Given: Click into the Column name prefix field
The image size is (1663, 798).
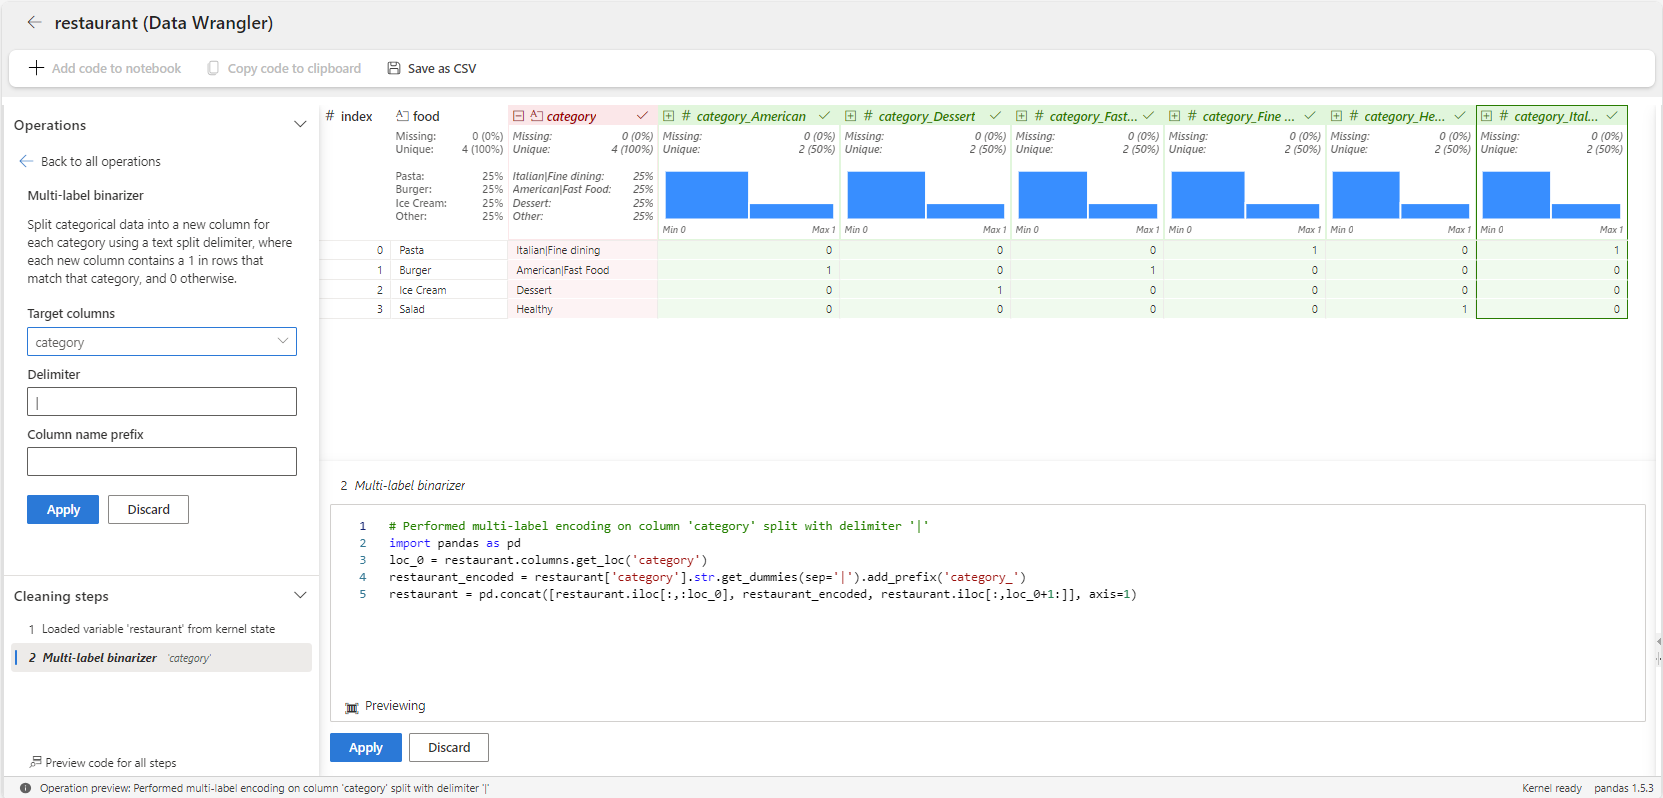Looking at the screenshot, I should 162,461.
